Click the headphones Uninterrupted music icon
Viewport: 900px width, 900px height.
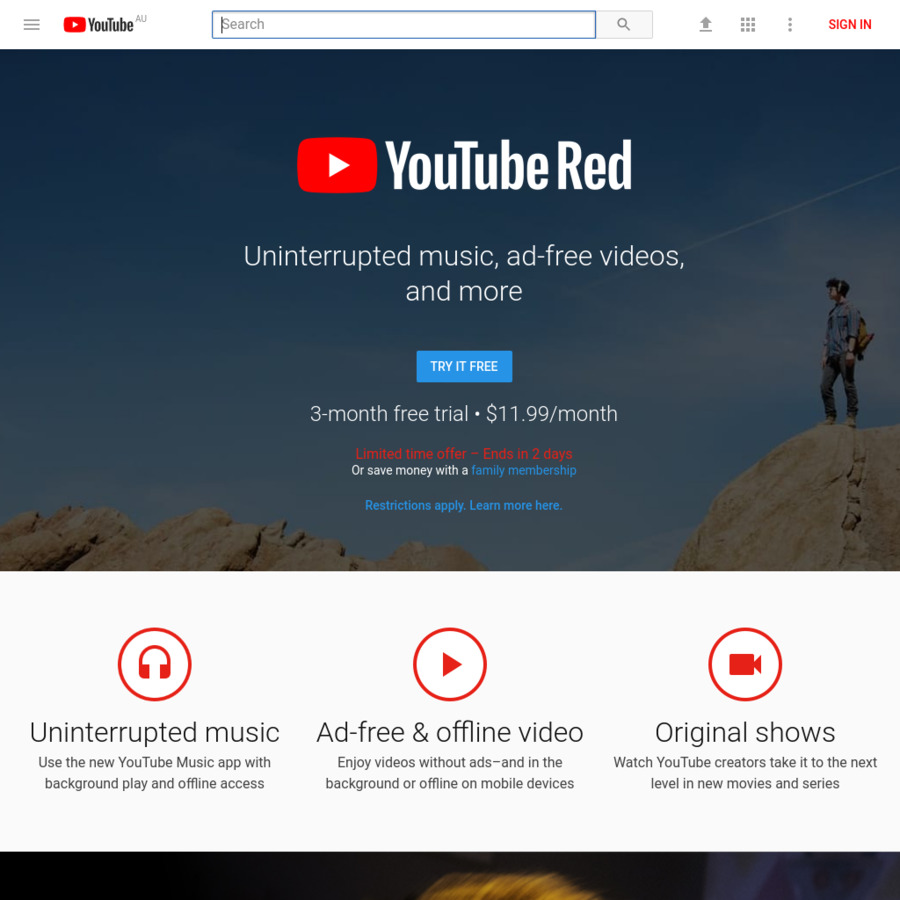pyautogui.click(x=154, y=664)
